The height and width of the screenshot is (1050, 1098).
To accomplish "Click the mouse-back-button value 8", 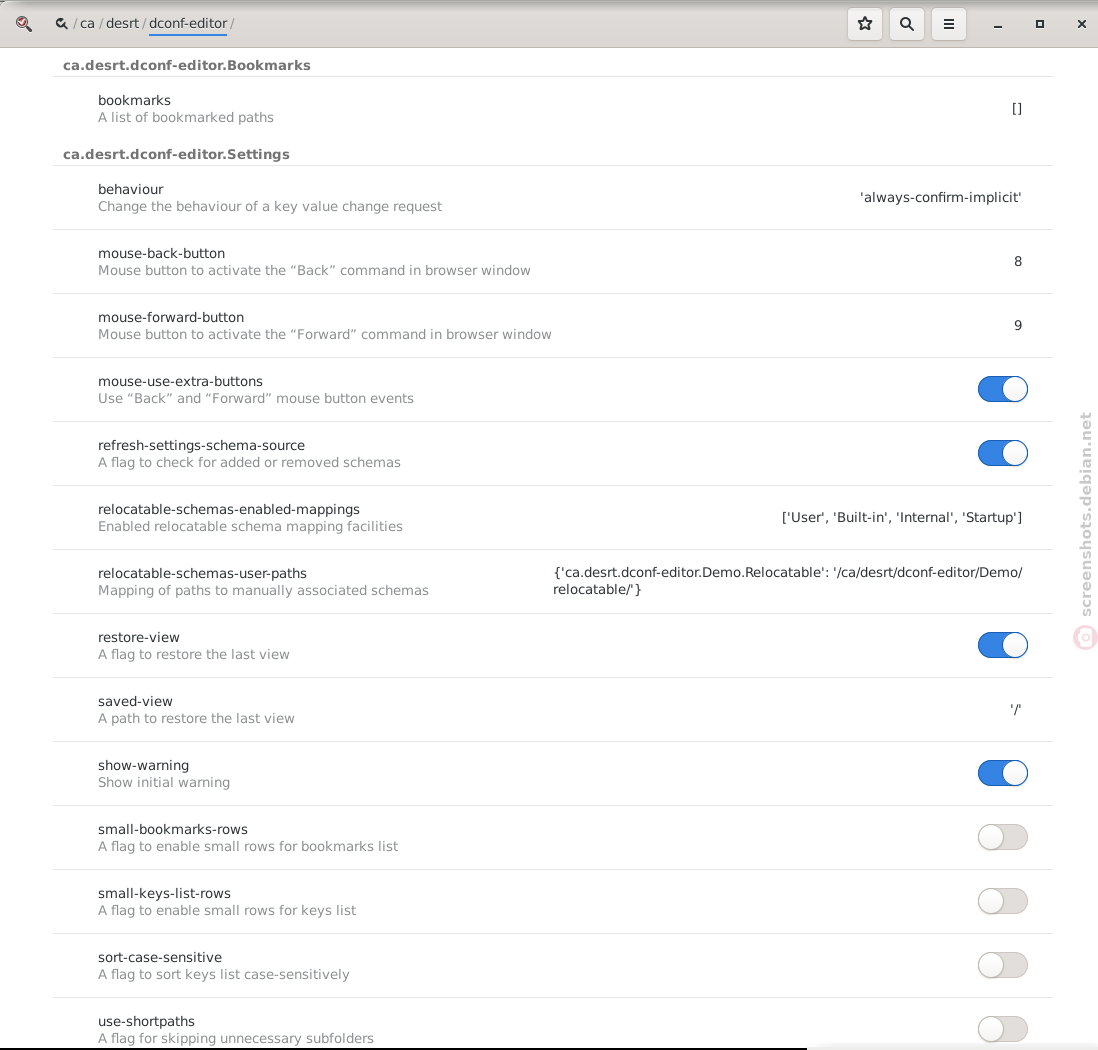I will click(x=1018, y=261).
